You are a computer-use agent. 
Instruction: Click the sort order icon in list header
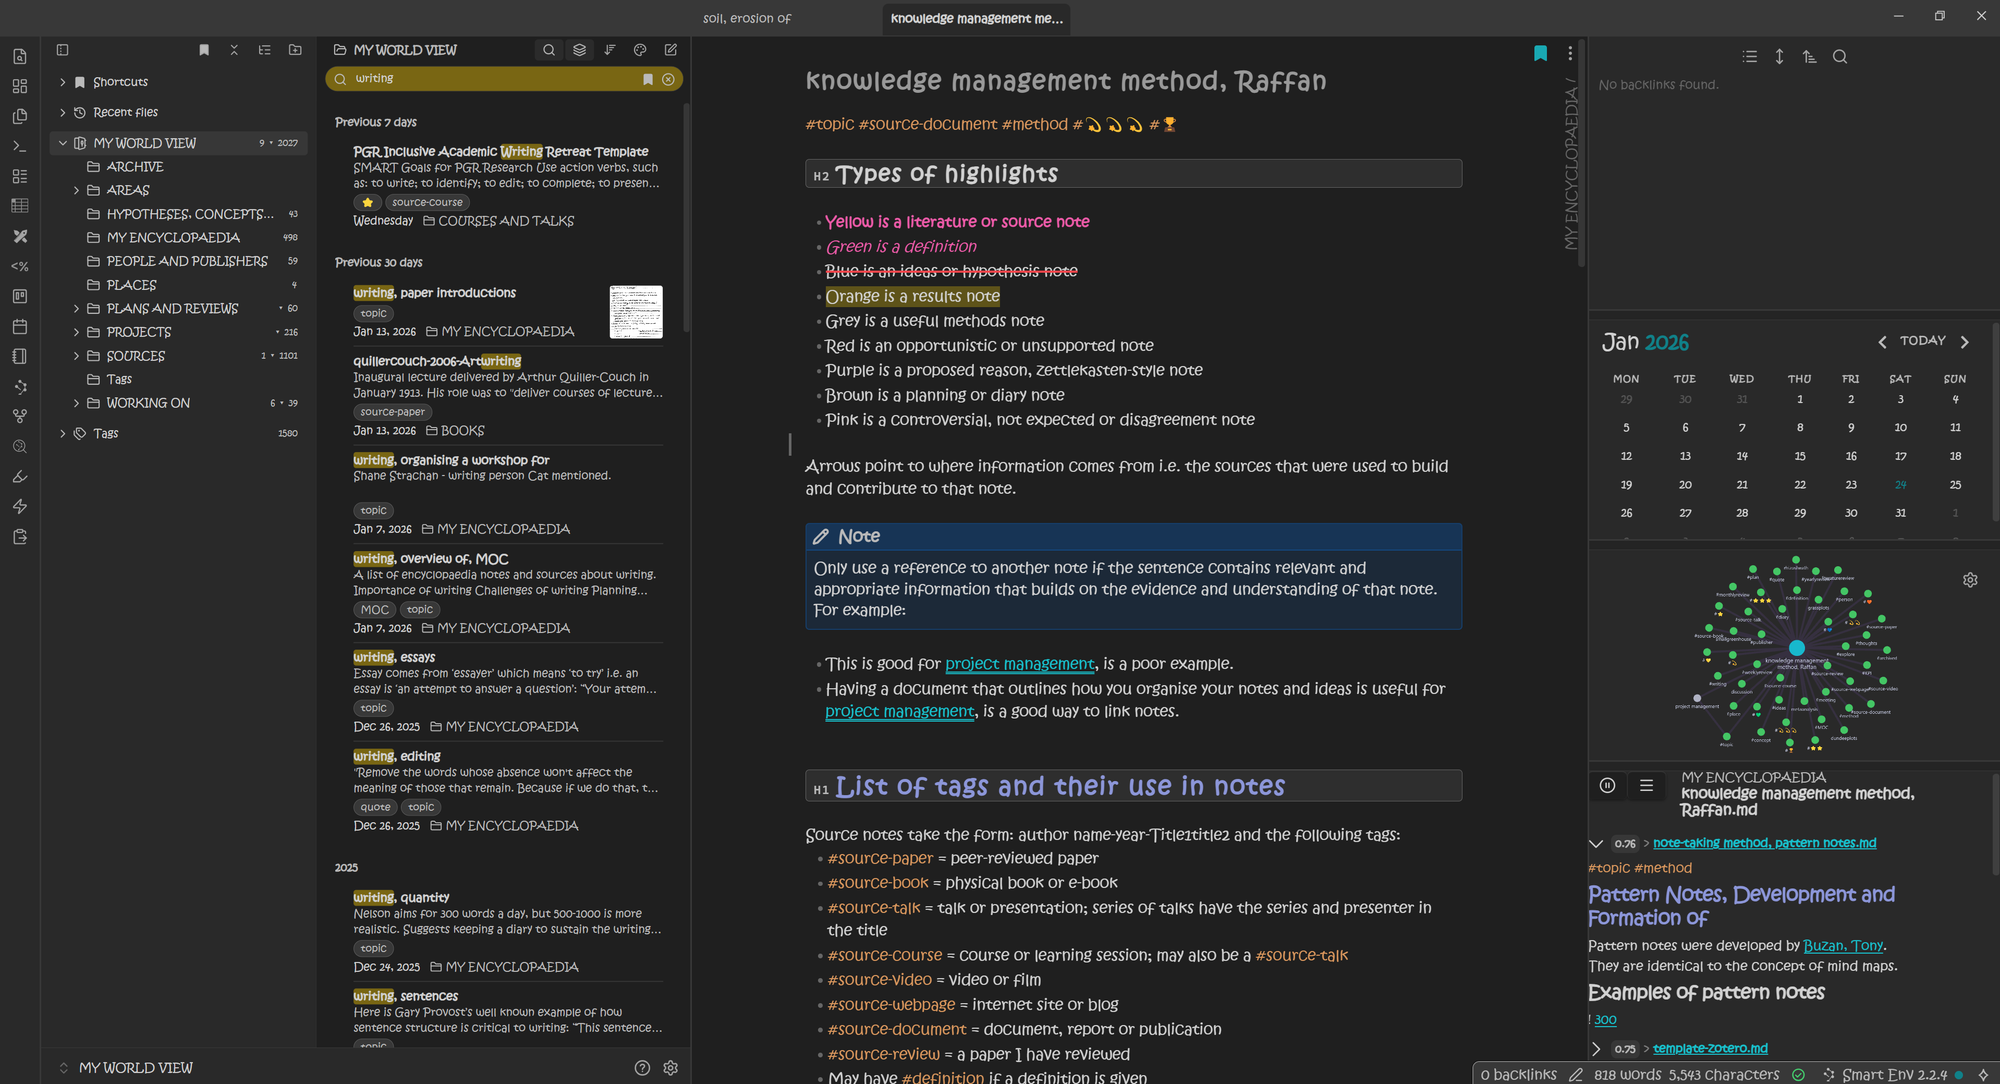(610, 50)
